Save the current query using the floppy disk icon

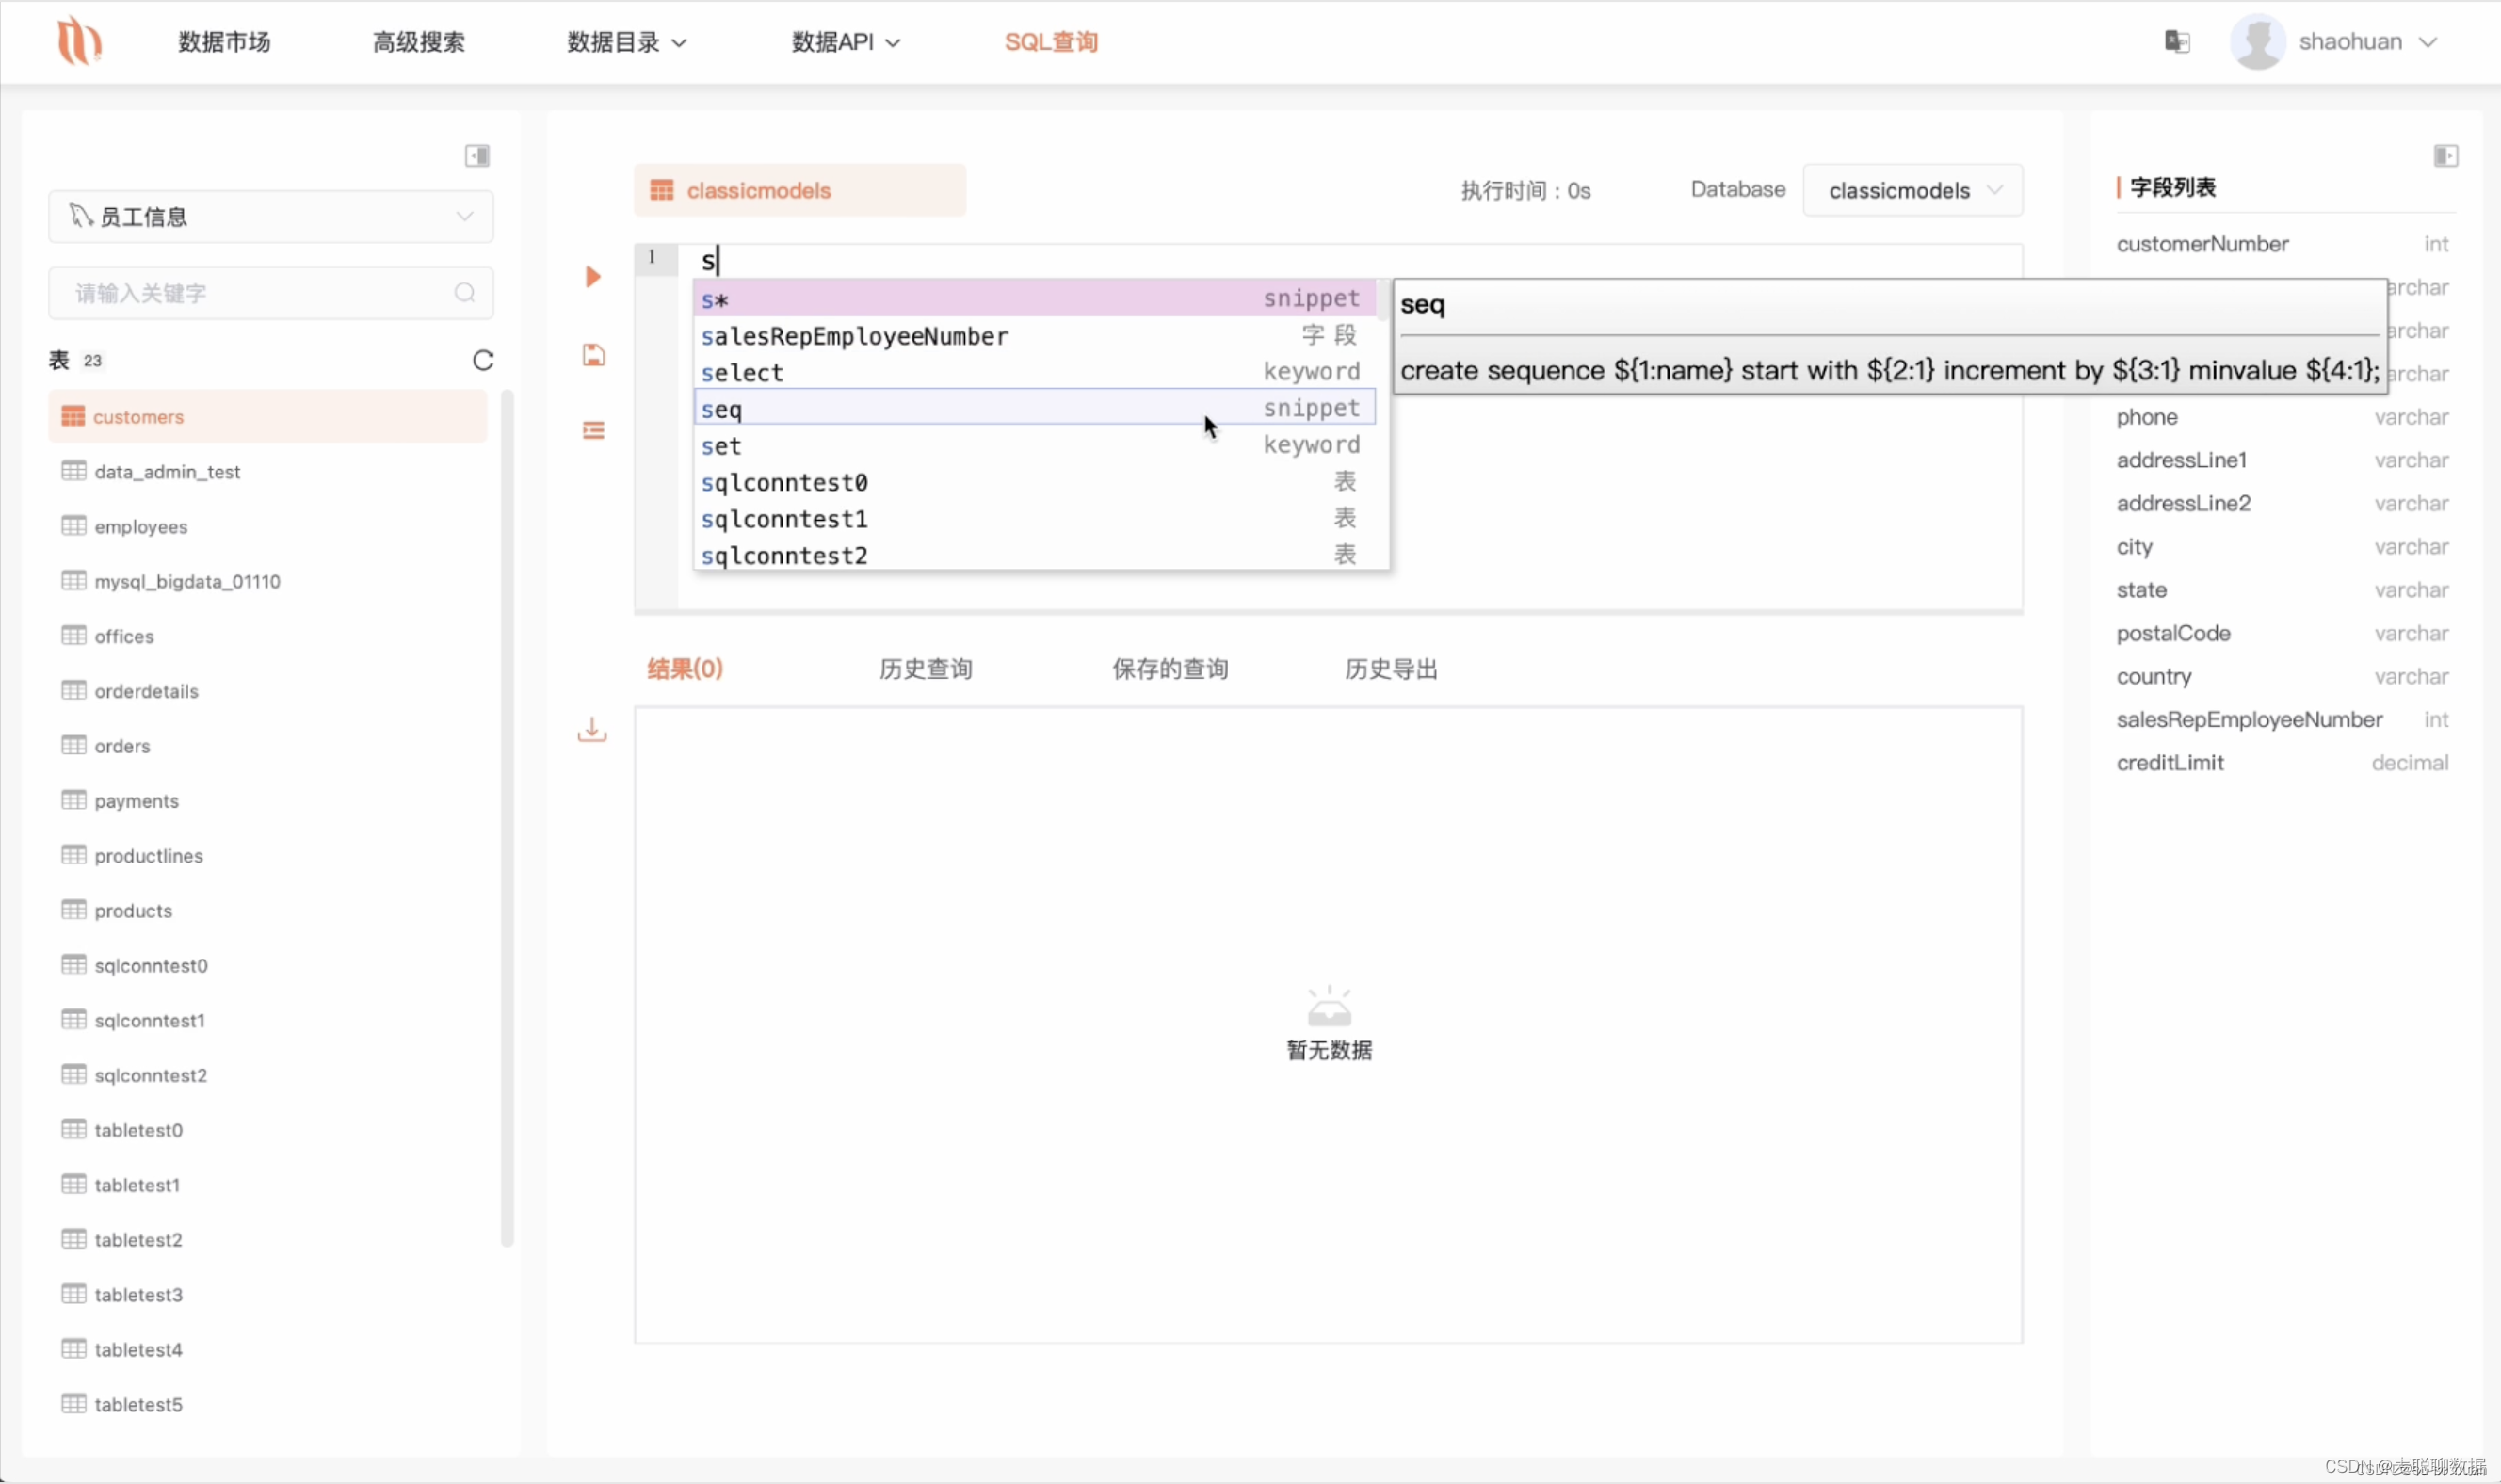592,354
